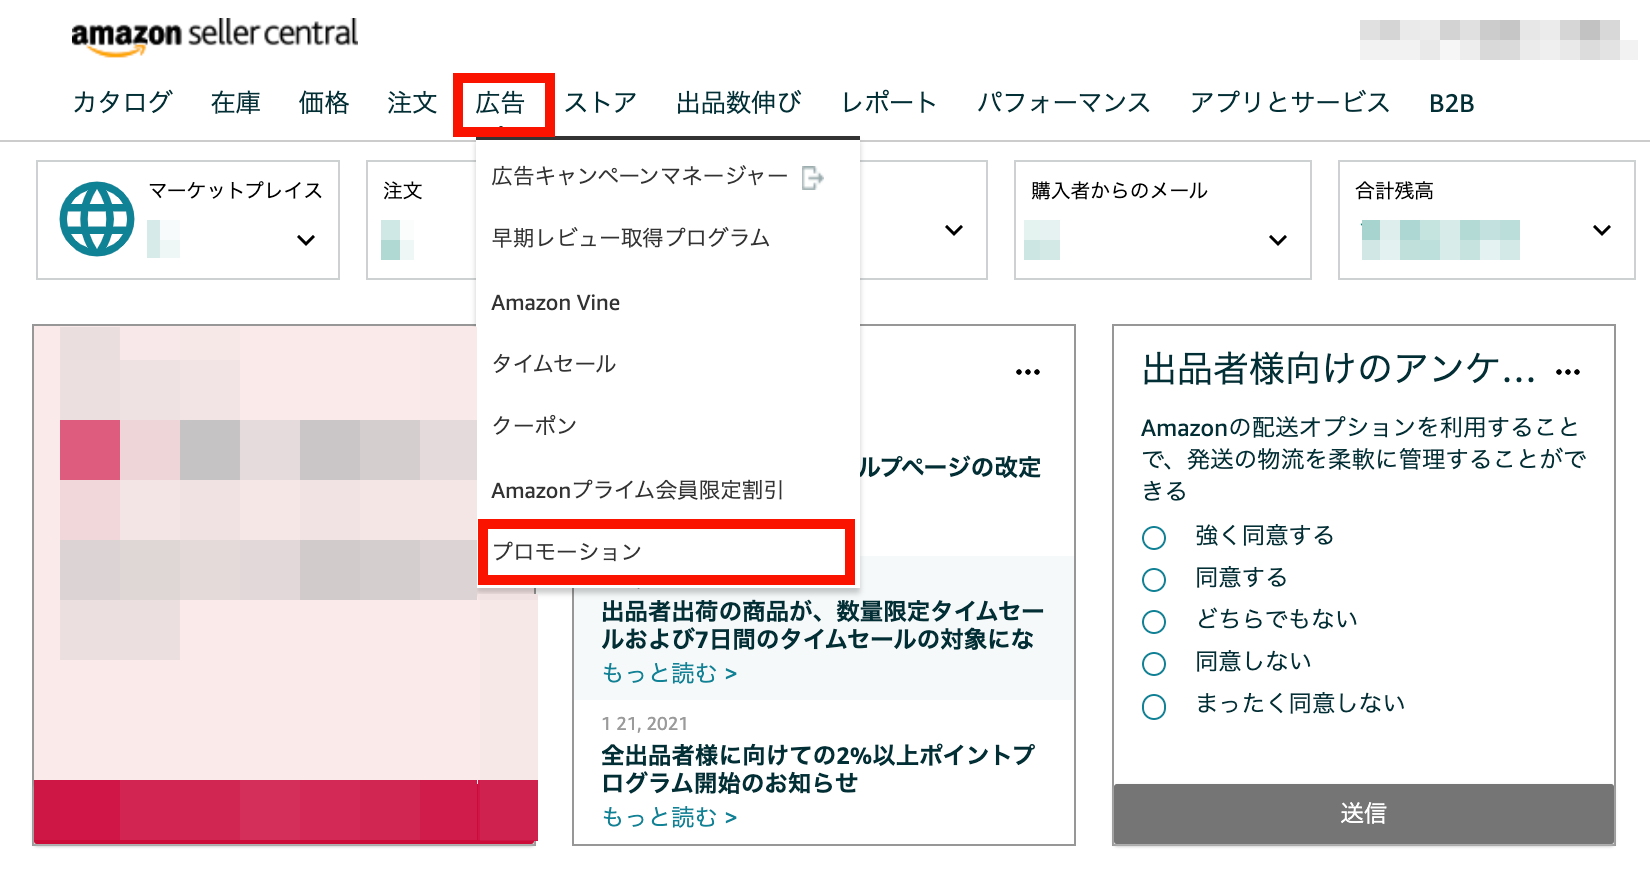The width and height of the screenshot is (1650, 872).
Task: Open the 広告 menu
Action: pos(501,103)
